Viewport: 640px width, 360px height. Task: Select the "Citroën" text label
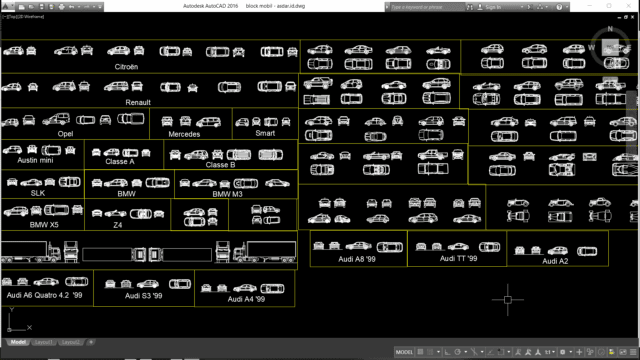coord(126,67)
